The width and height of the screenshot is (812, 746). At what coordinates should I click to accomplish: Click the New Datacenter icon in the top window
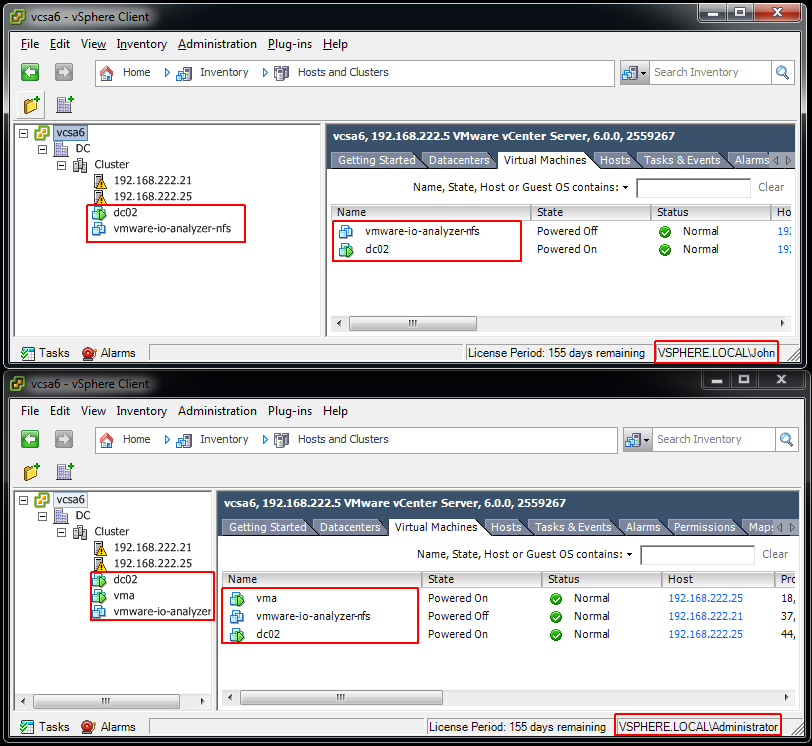pos(65,105)
